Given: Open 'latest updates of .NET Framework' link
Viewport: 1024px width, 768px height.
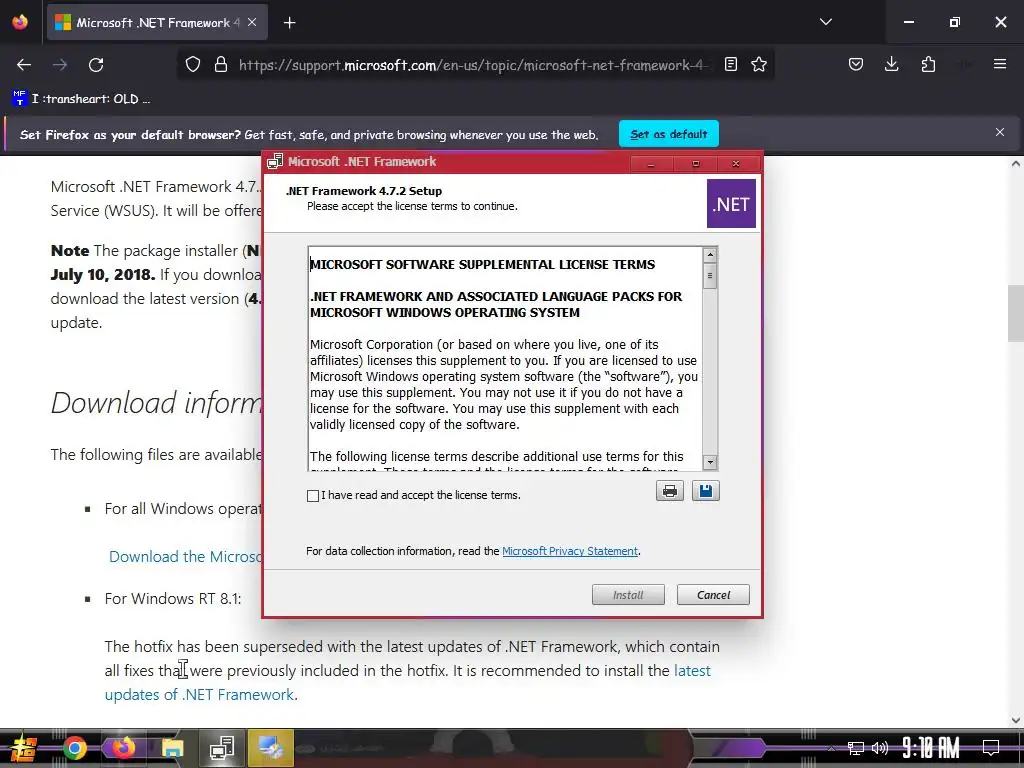Looking at the screenshot, I should [408, 682].
